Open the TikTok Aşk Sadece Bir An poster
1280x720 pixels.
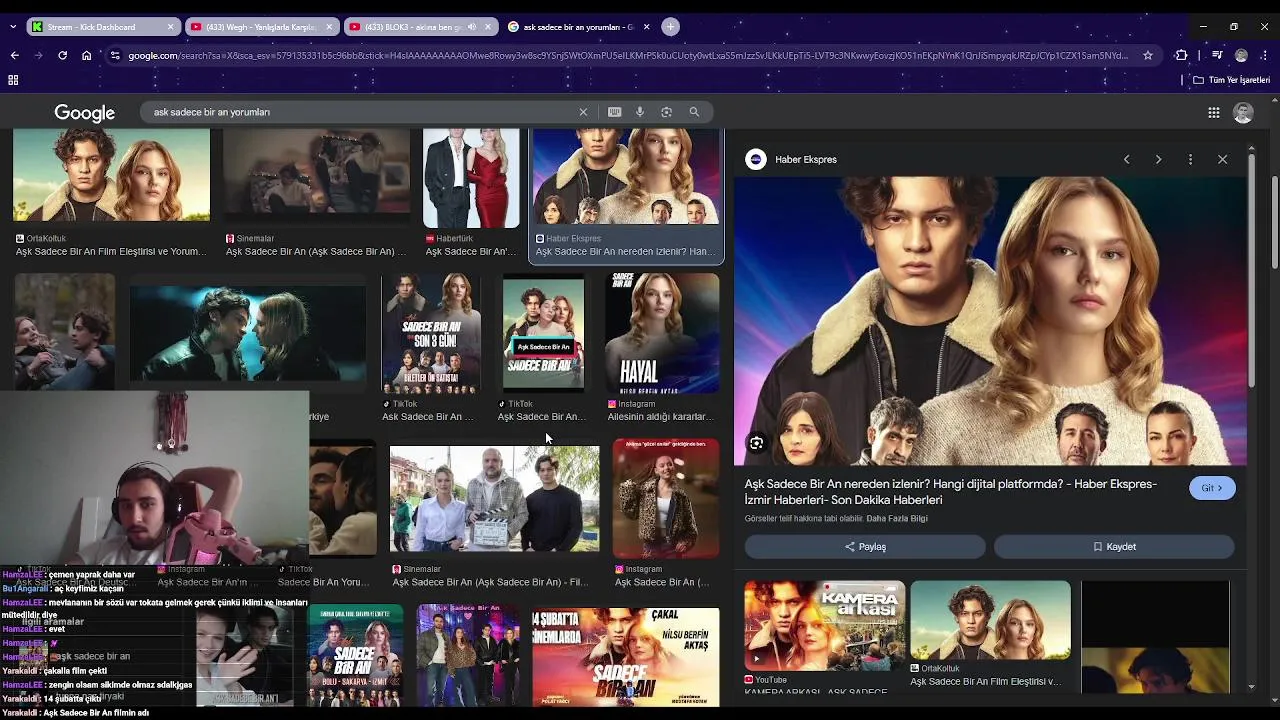(x=543, y=334)
